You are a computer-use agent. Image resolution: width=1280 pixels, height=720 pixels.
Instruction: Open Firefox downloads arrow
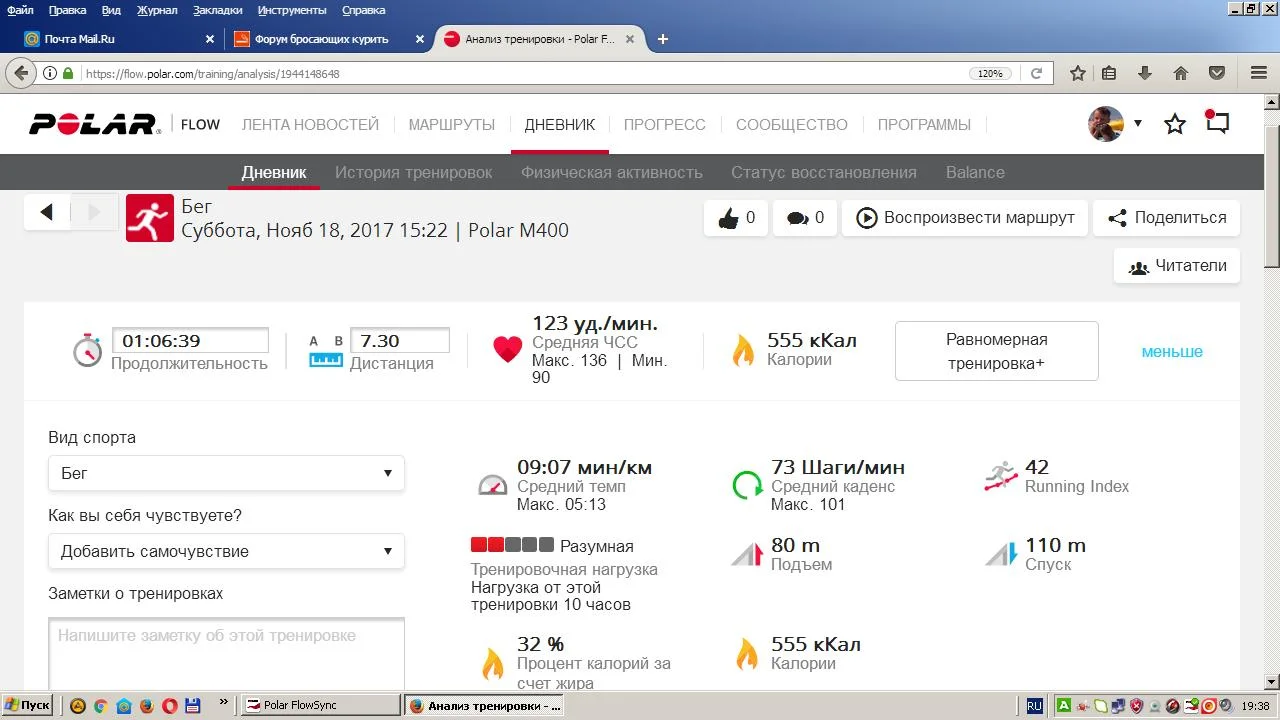tap(1146, 73)
